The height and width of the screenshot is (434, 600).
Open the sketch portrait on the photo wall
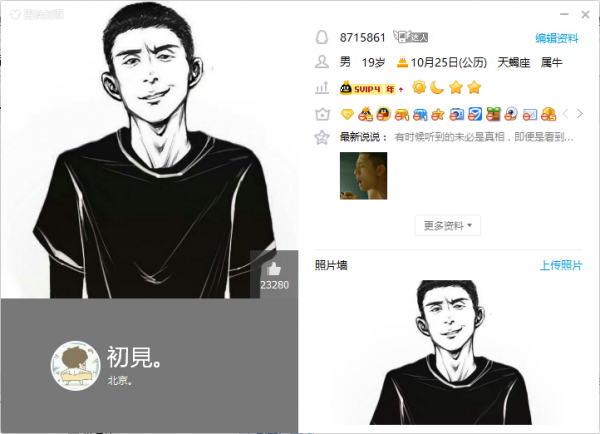(450, 352)
